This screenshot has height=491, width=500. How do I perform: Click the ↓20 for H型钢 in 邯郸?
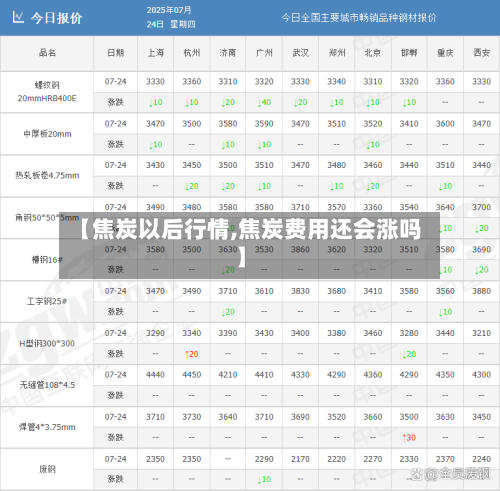[409, 354]
